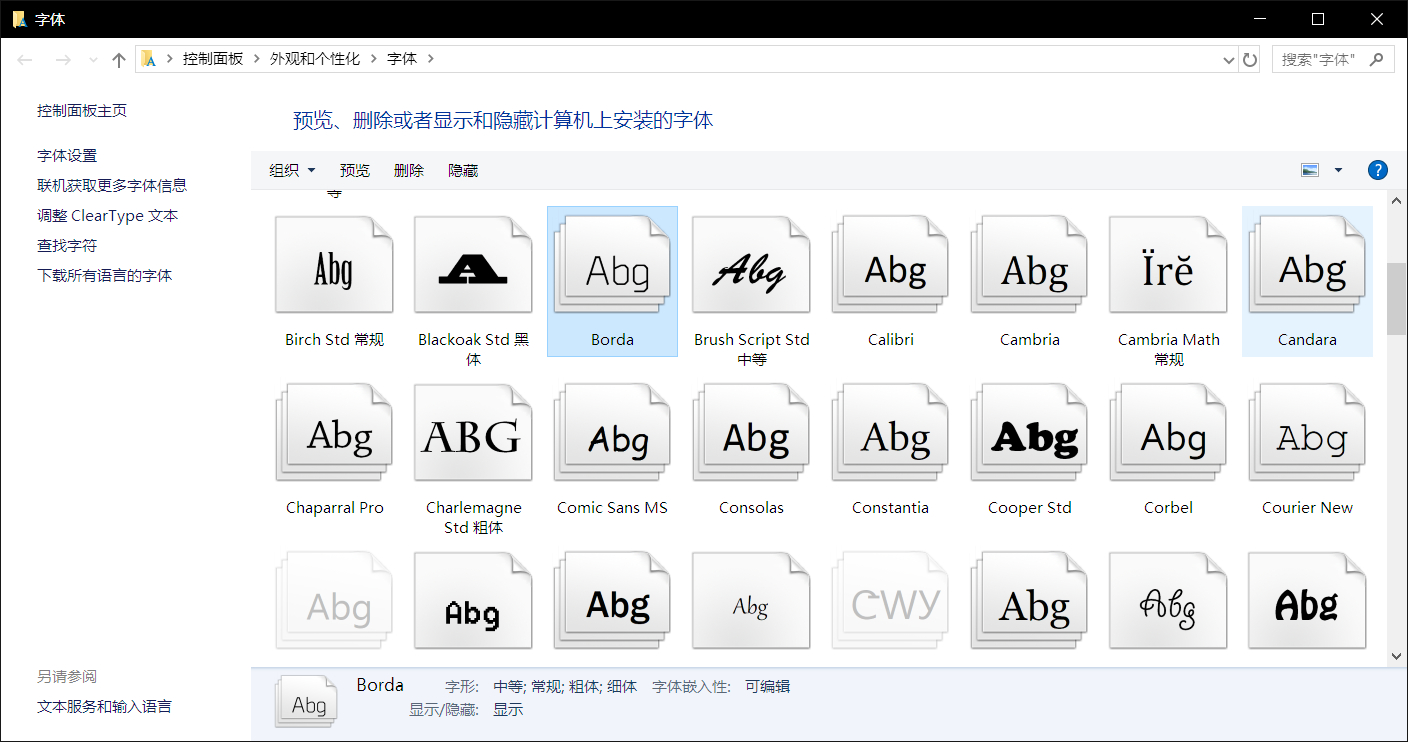Expand chevron after 字体 breadcrumb

click(431, 59)
